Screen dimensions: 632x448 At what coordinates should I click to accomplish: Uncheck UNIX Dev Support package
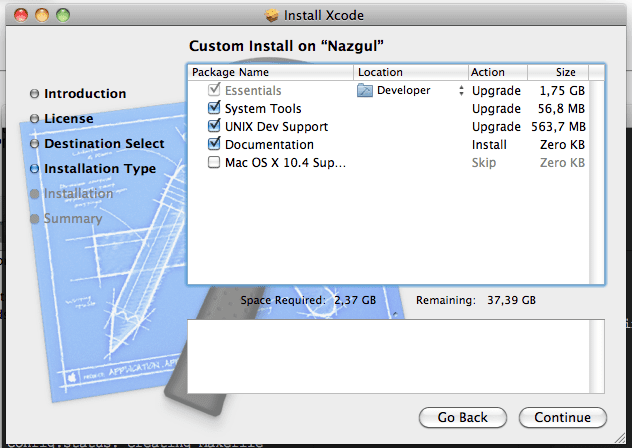pyautogui.click(x=214, y=127)
